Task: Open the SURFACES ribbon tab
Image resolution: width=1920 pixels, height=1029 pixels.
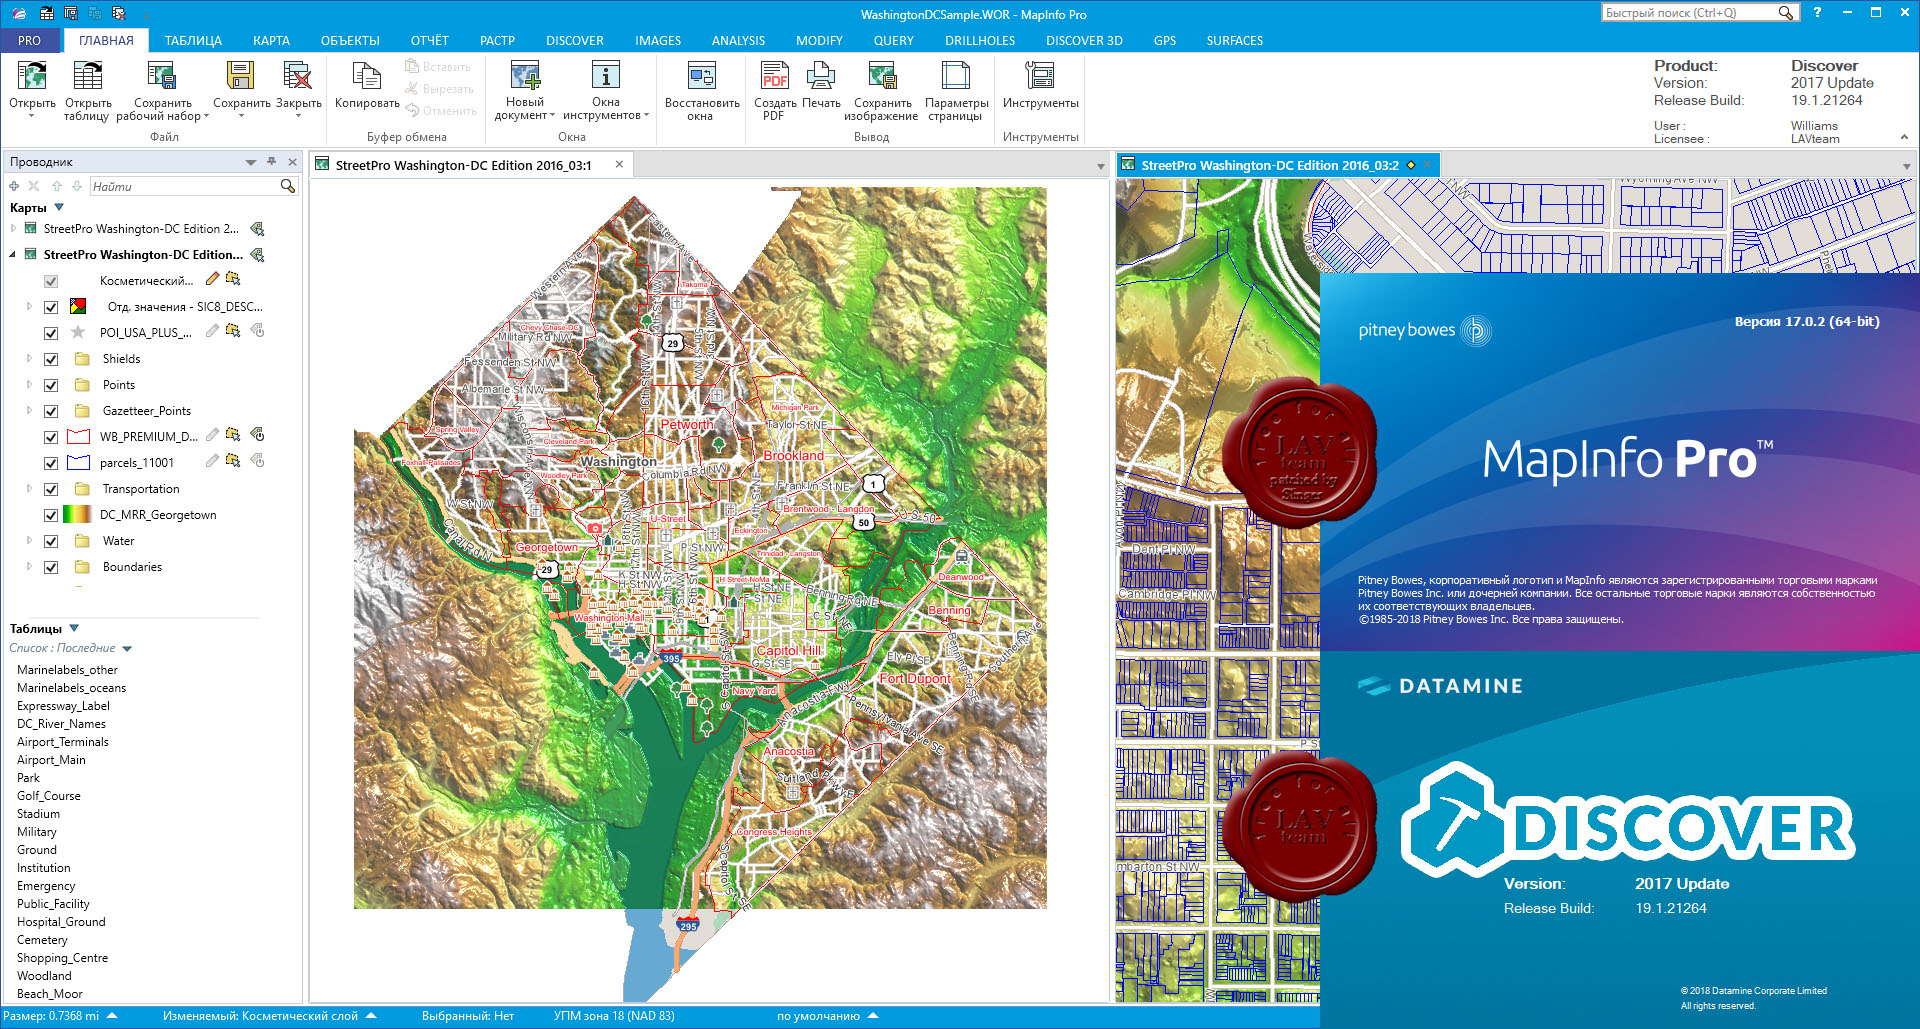Action: click(1234, 41)
